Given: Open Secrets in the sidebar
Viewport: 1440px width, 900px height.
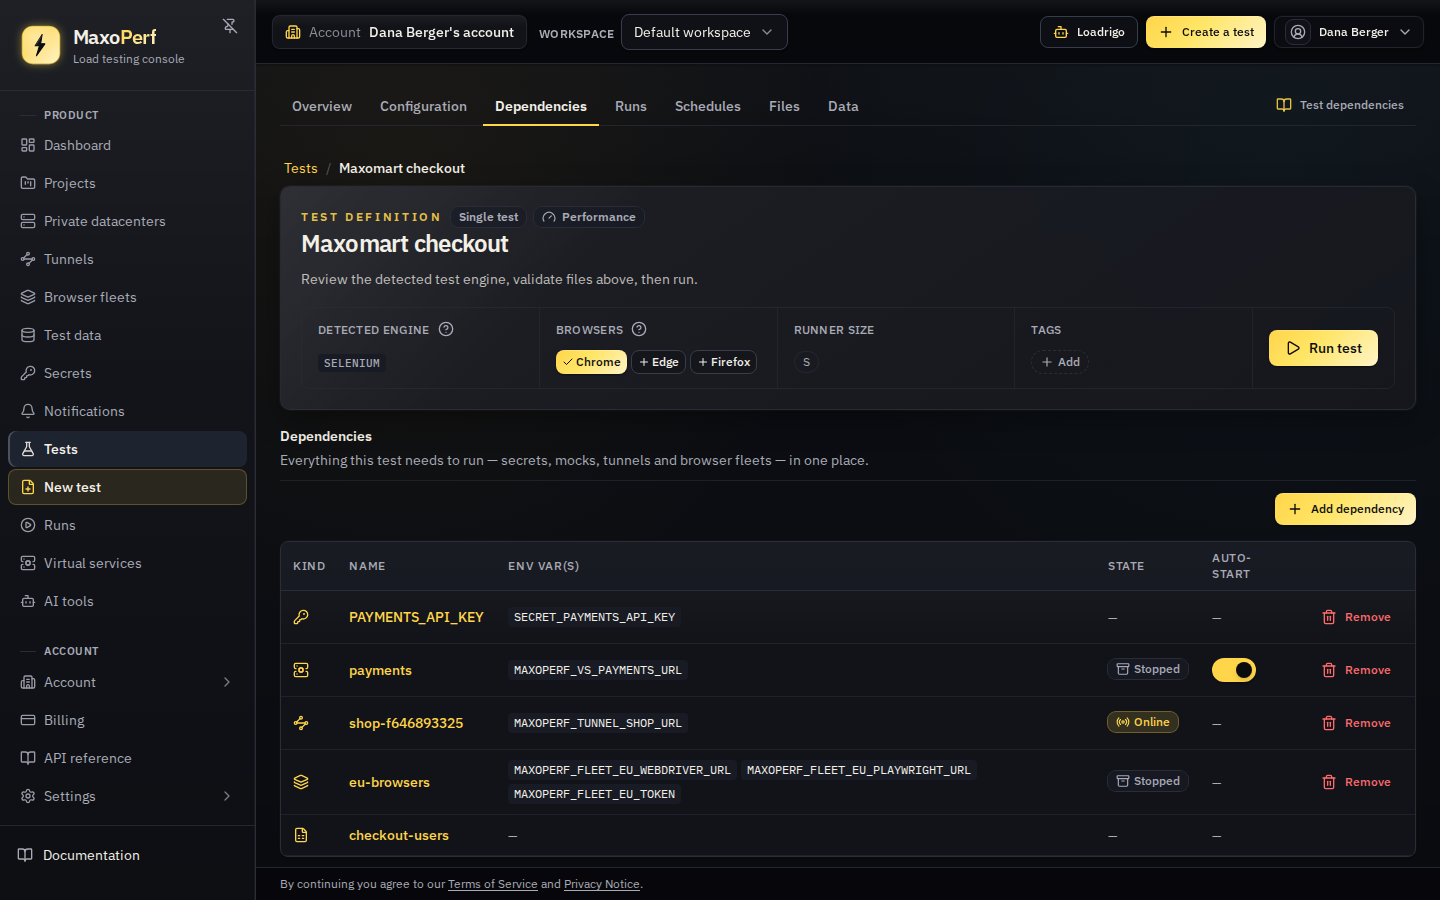Looking at the screenshot, I should [x=127, y=373].
